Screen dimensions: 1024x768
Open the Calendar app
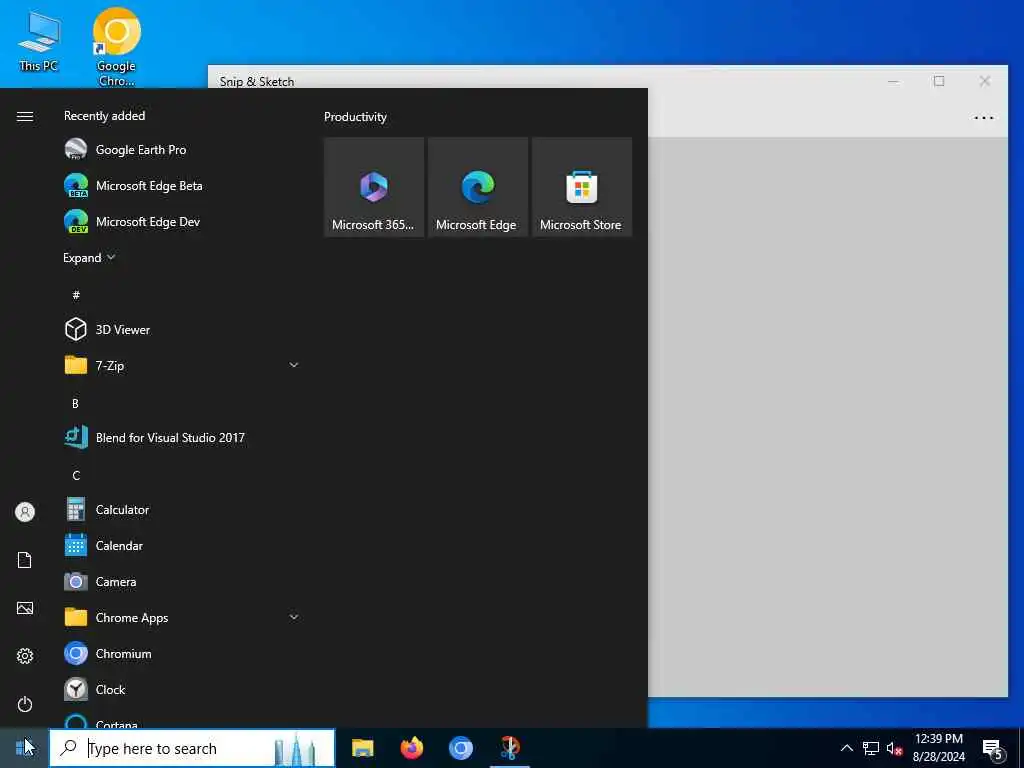[183, 545]
